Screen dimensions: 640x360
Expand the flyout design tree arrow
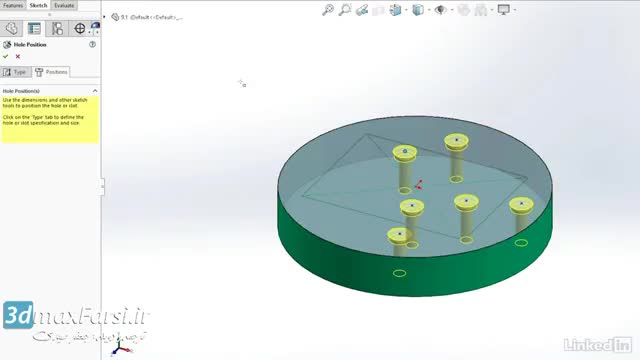104,17
